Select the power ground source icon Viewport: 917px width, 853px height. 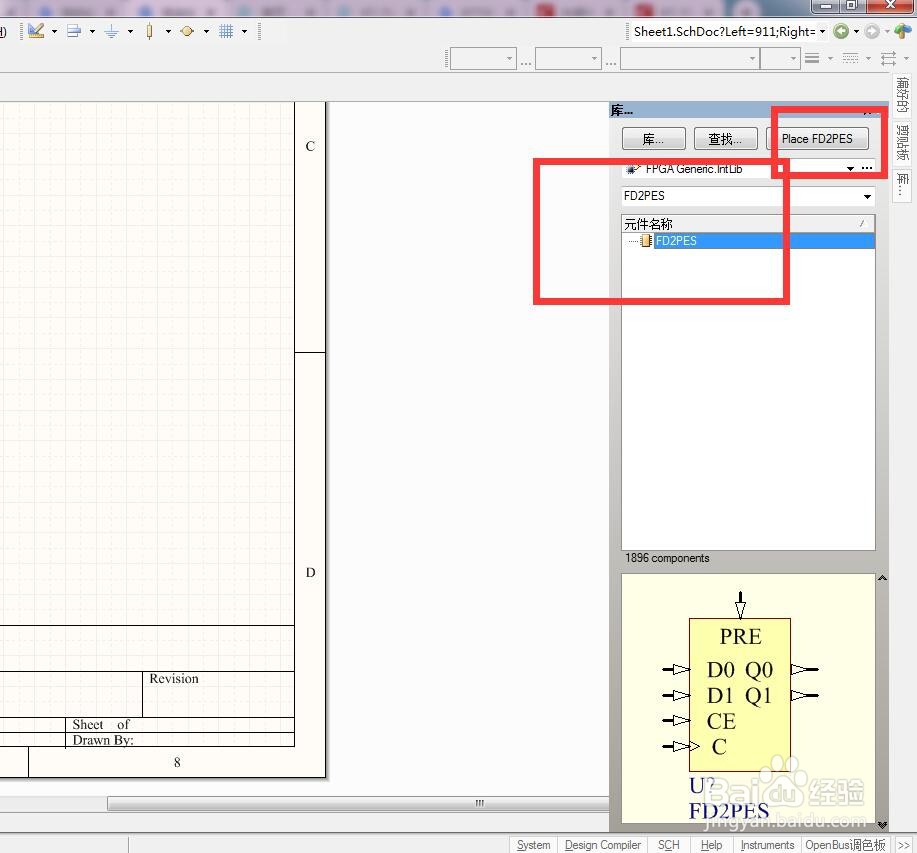111,31
